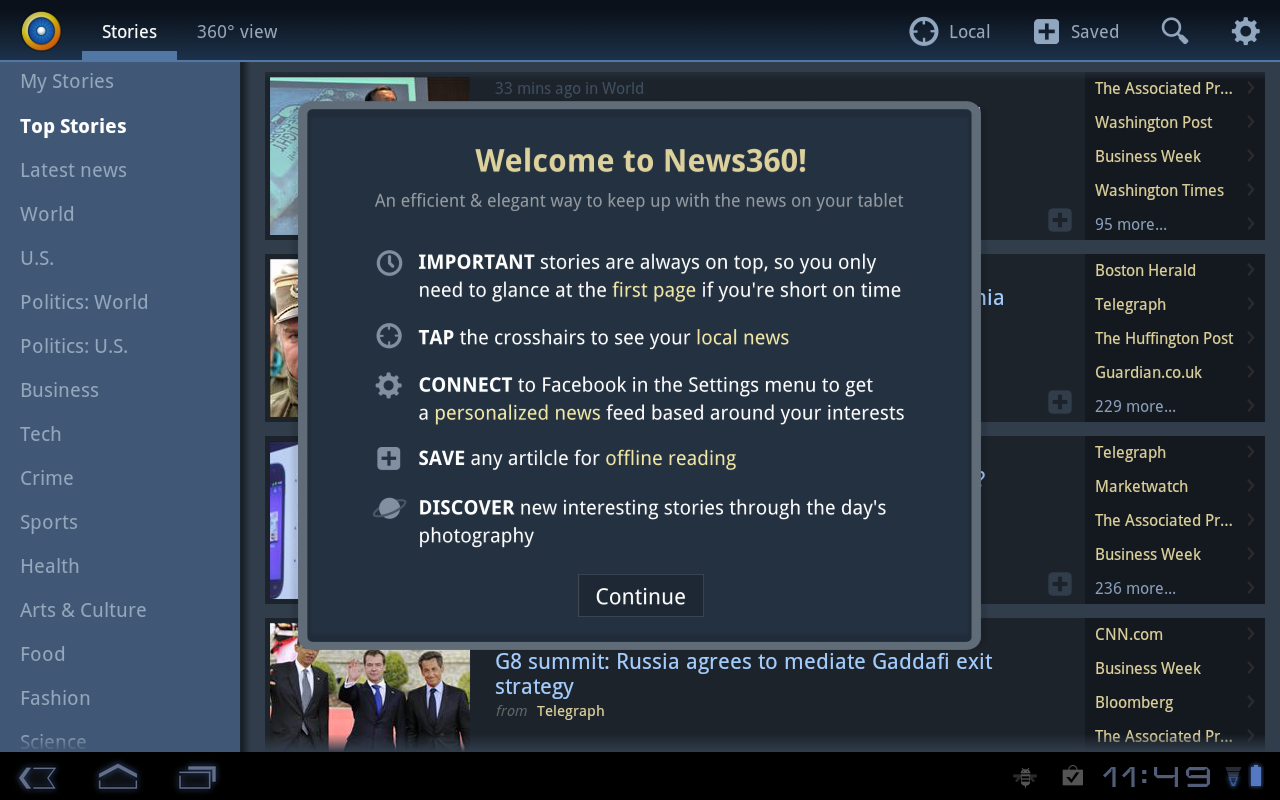Select the Business category in sidebar
1280x800 pixels.
pyautogui.click(x=60, y=390)
